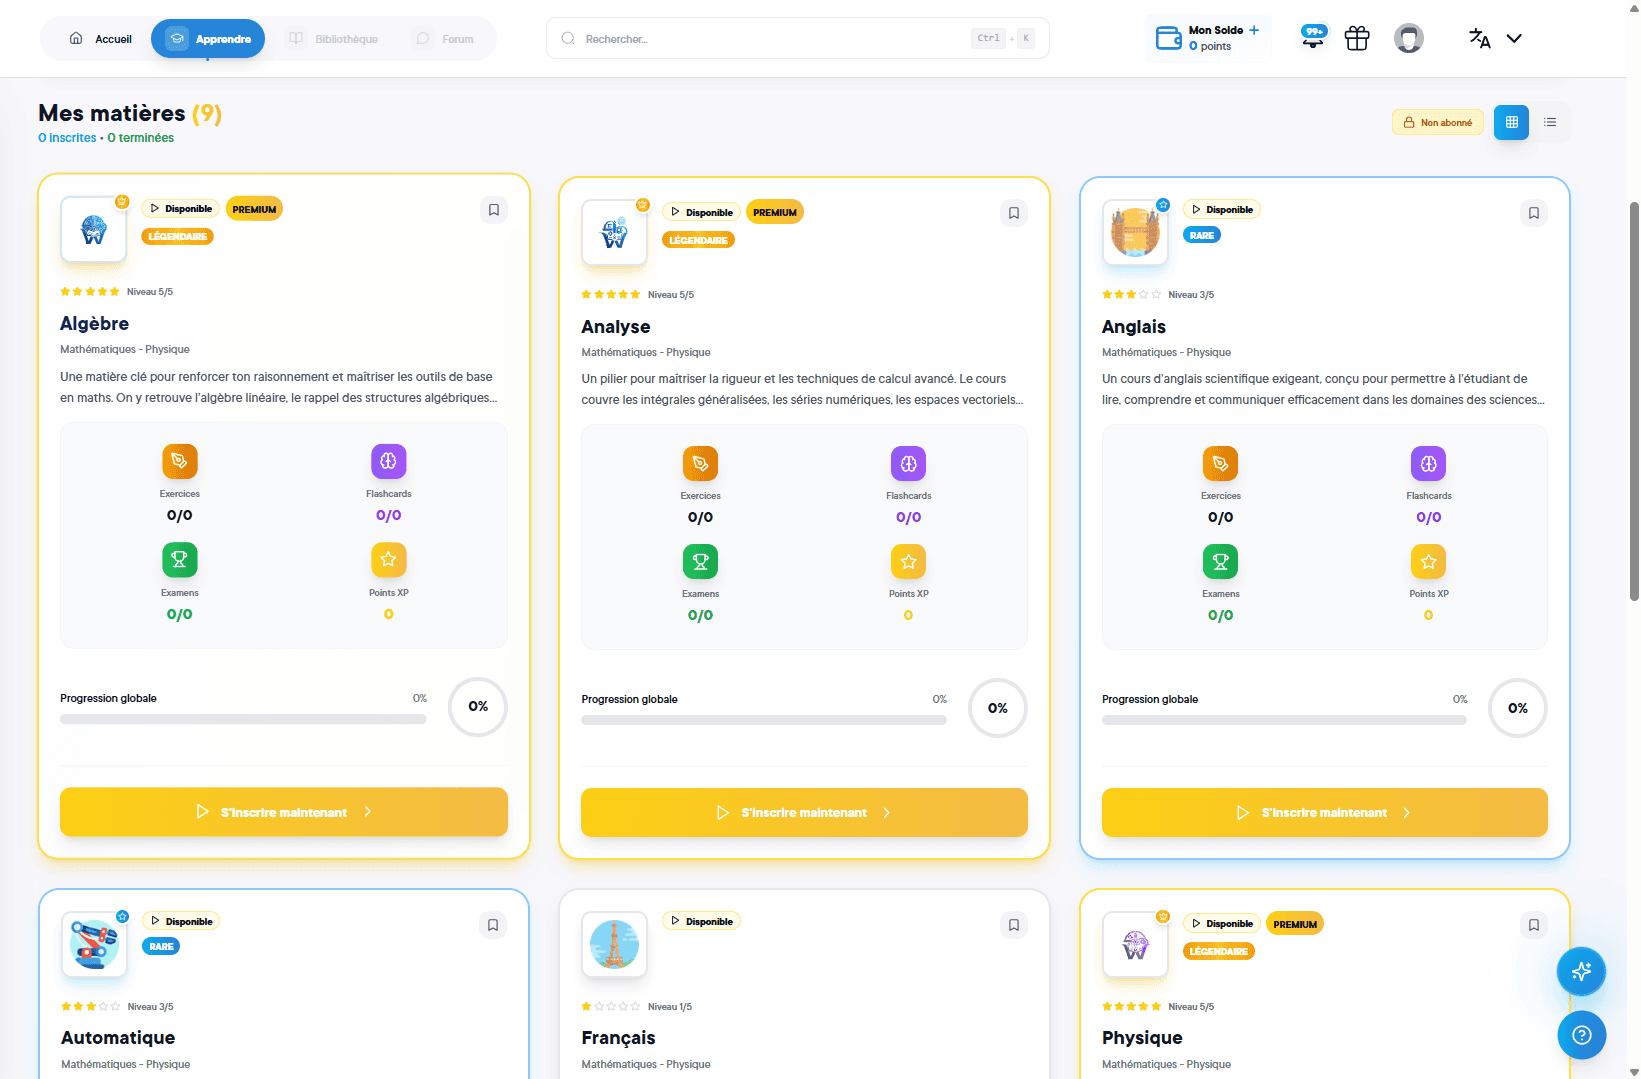Bookmark the Automatique course
Image resolution: width=1641 pixels, height=1079 pixels.
tap(492, 925)
